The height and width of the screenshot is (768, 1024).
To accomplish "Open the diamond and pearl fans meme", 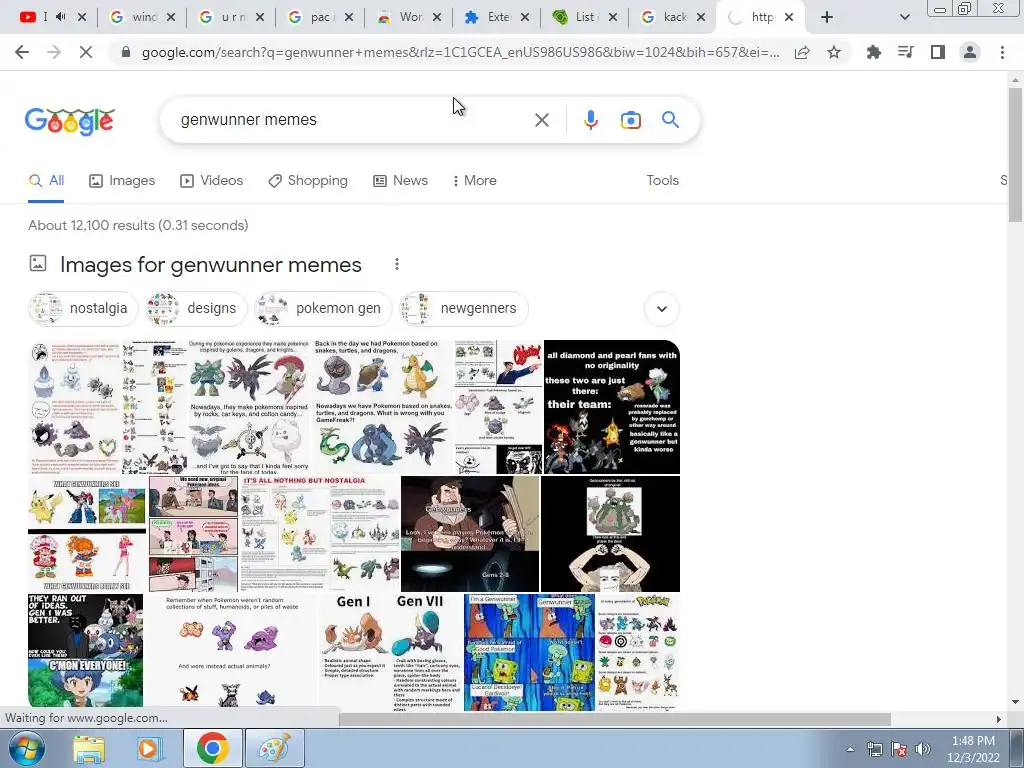I will coord(612,407).
